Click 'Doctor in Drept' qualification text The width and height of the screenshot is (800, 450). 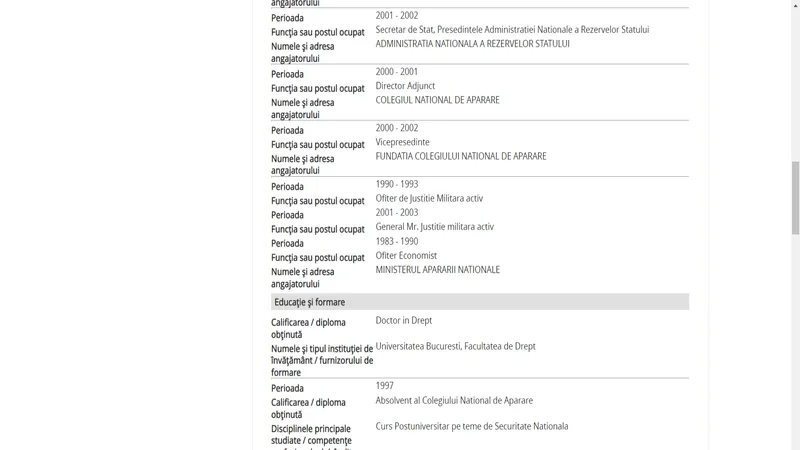click(404, 320)
